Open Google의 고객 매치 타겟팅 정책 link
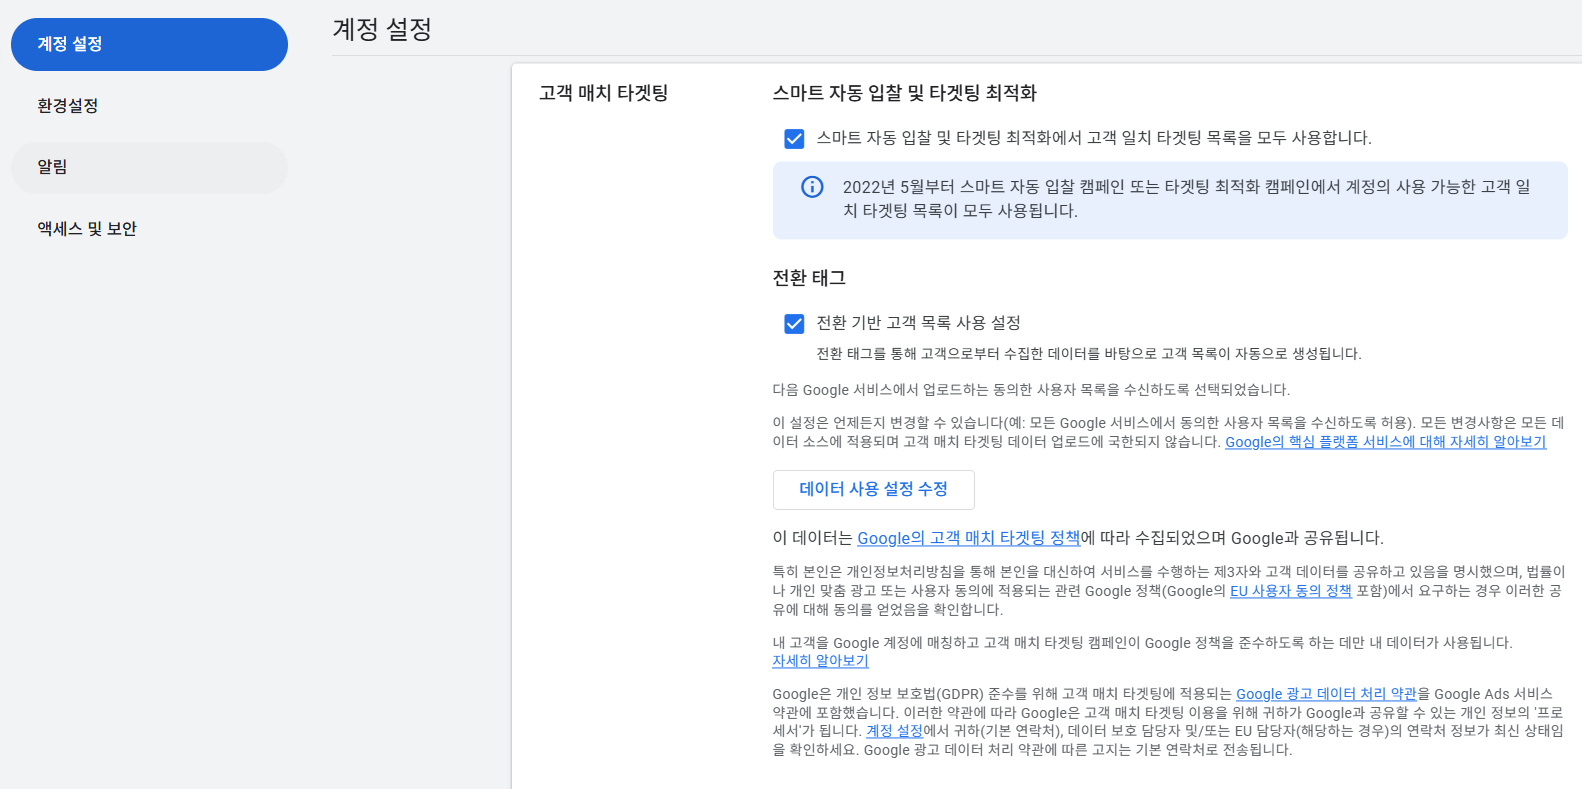The image size is (1582, 789). [968, 538]
